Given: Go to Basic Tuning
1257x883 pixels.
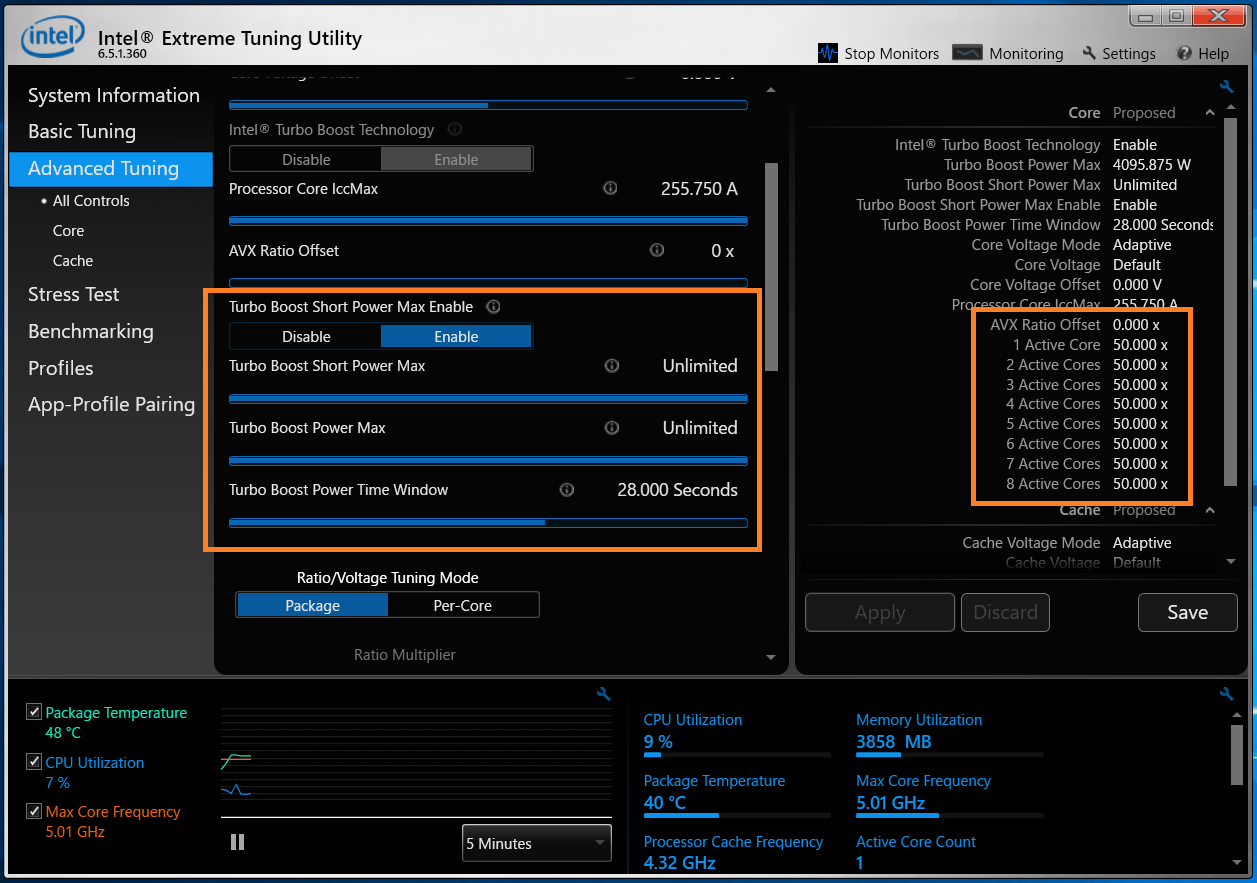Looking at the screenshot, I should (x=82, y=131).
